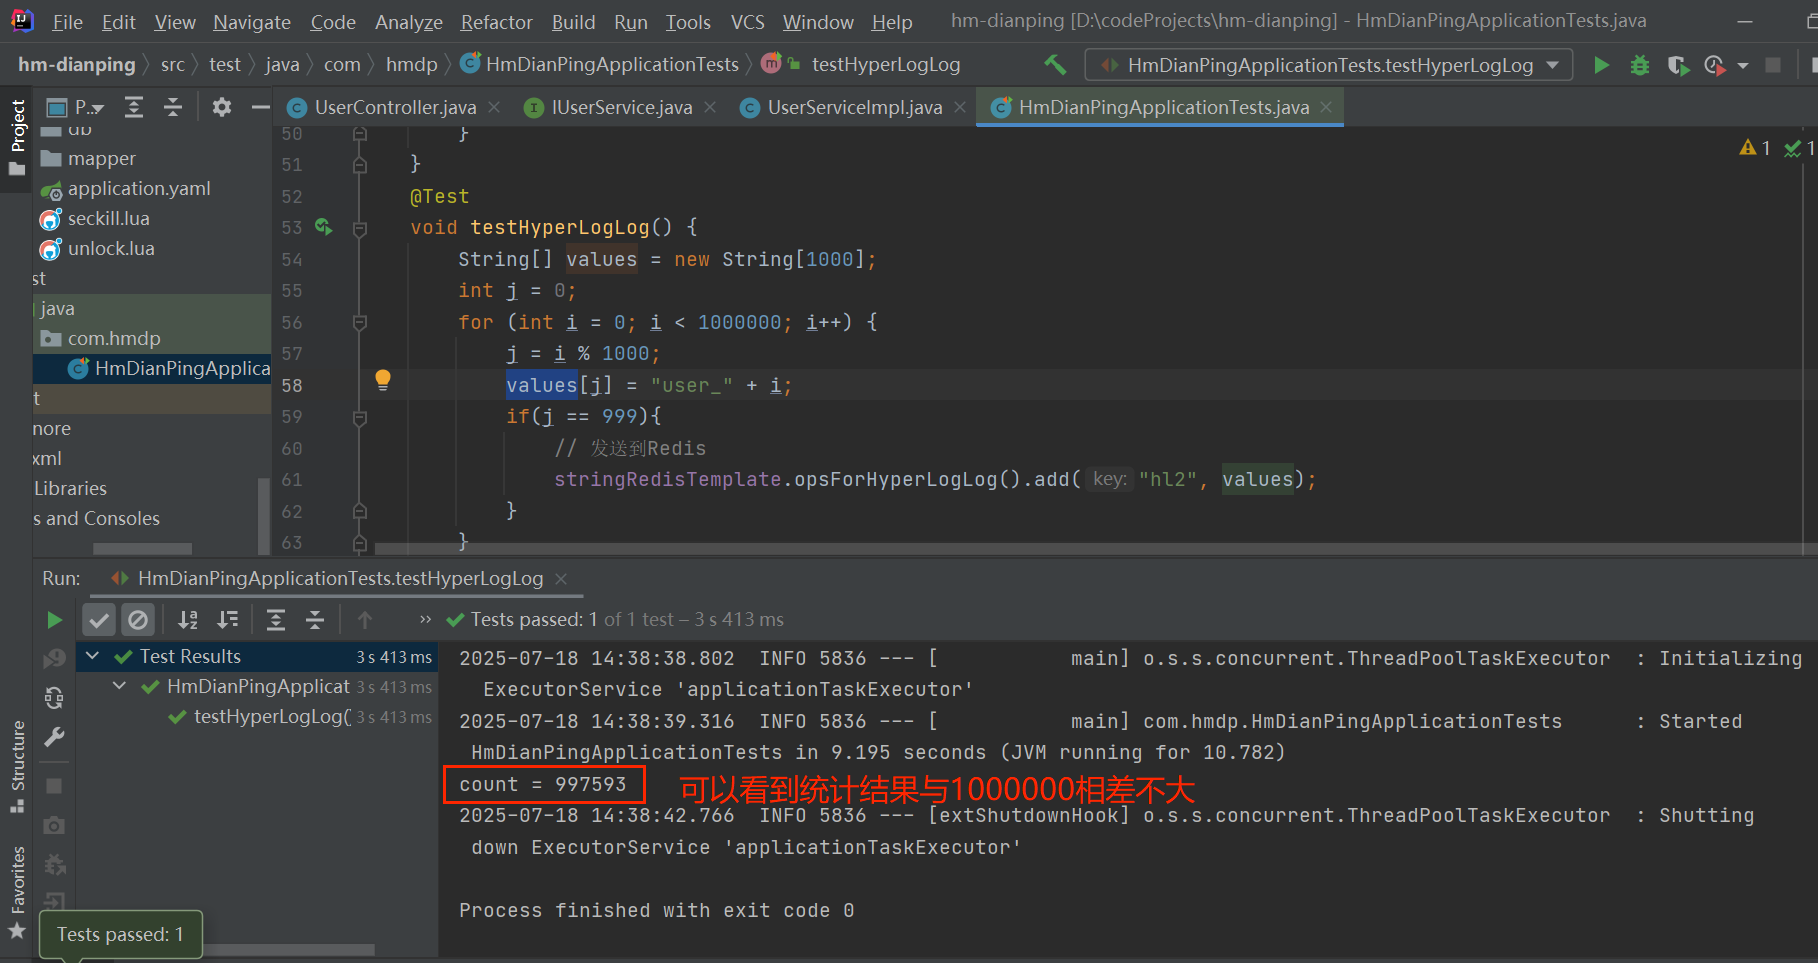Close the UserController.java tab
Viewport: 1818px width, 963px height.
tap(494, 107)
